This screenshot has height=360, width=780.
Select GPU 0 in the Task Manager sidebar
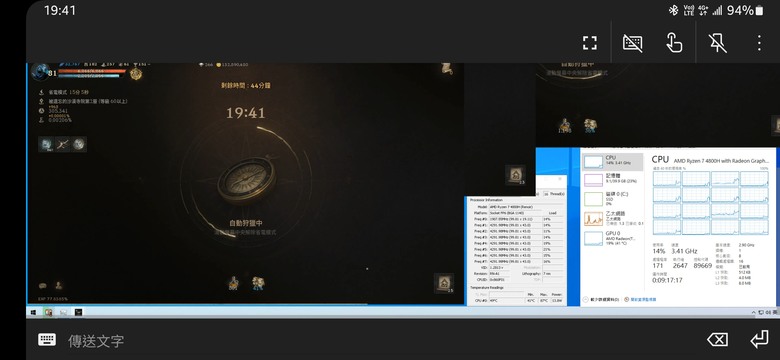[612, 238]
